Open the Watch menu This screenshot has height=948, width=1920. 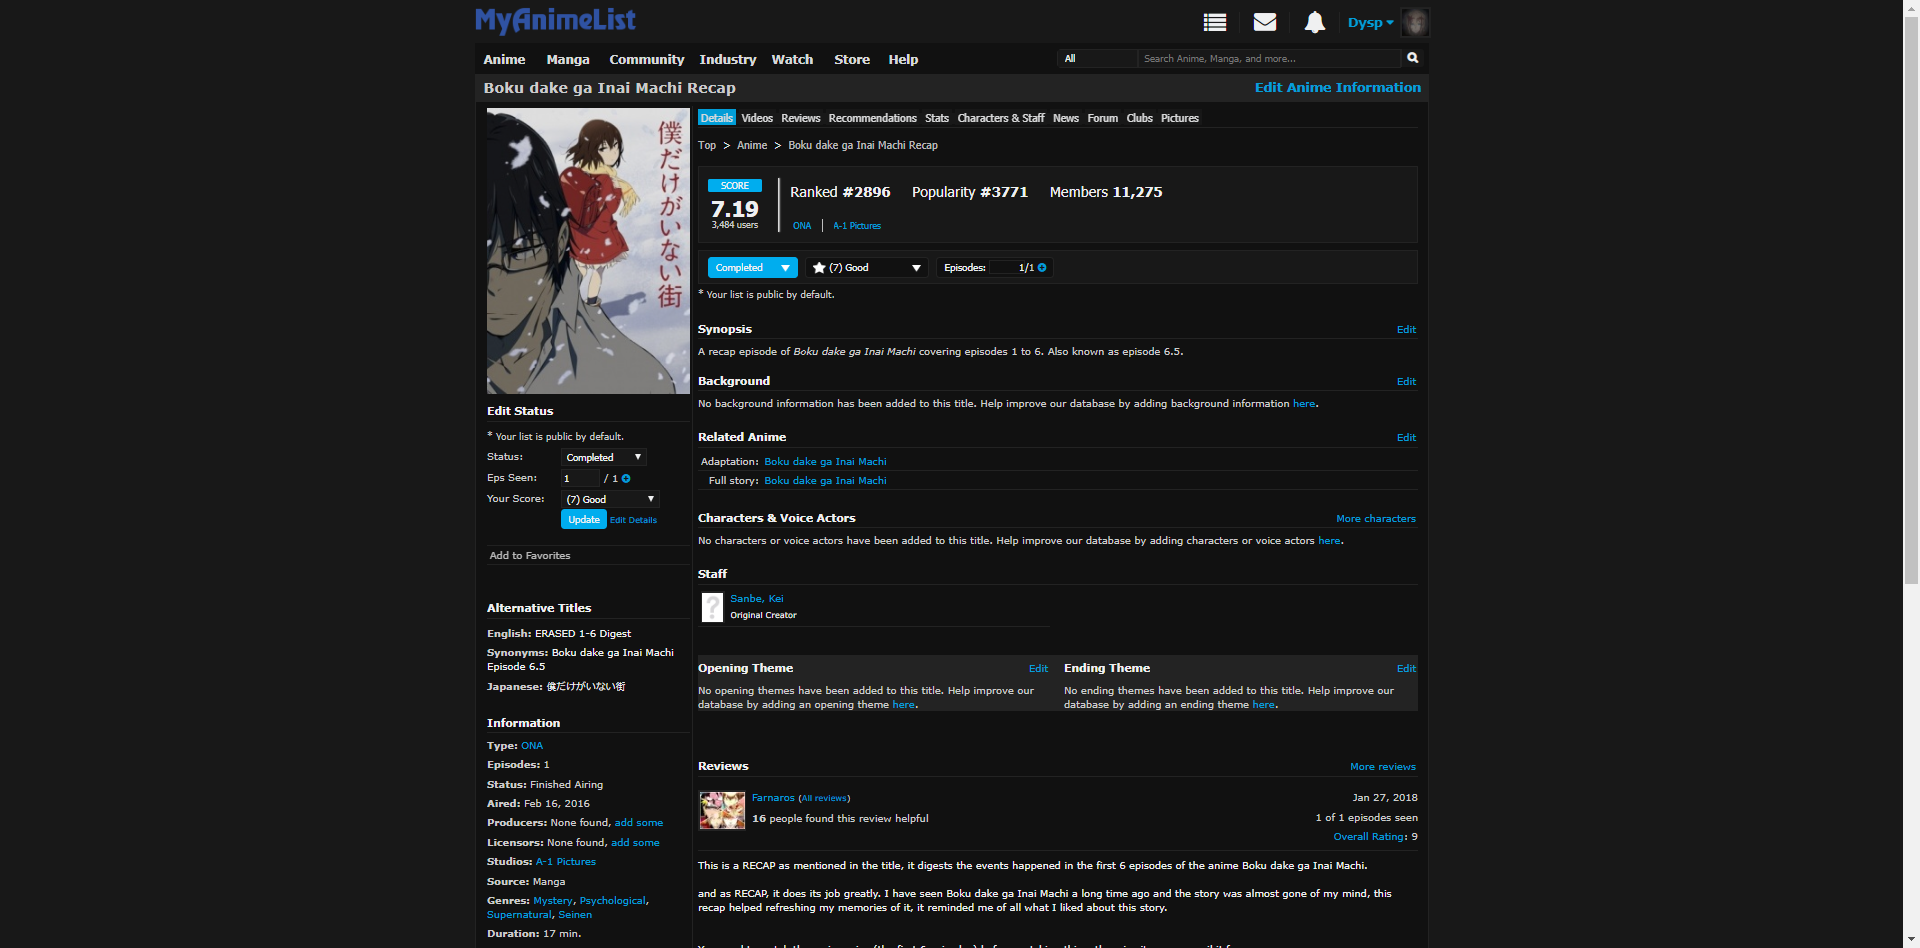click(x=792, y=59)
